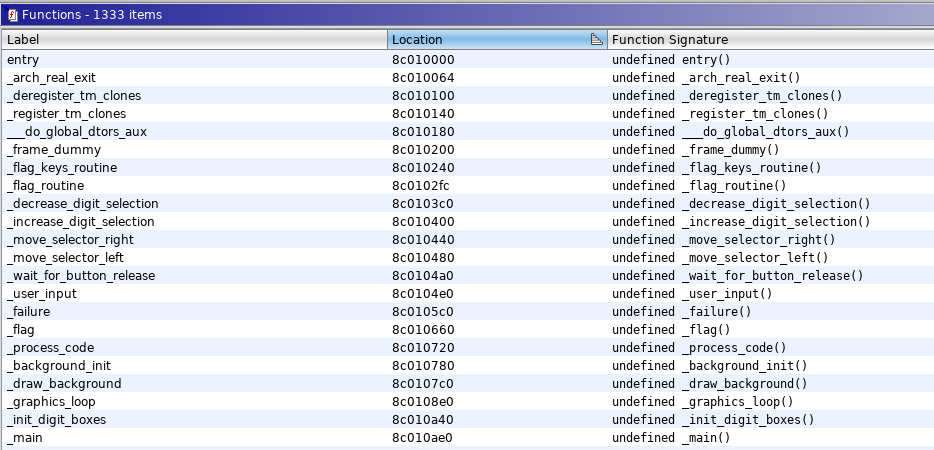Click location 8c010660
The image size is (934, 450).
[423, 330]
